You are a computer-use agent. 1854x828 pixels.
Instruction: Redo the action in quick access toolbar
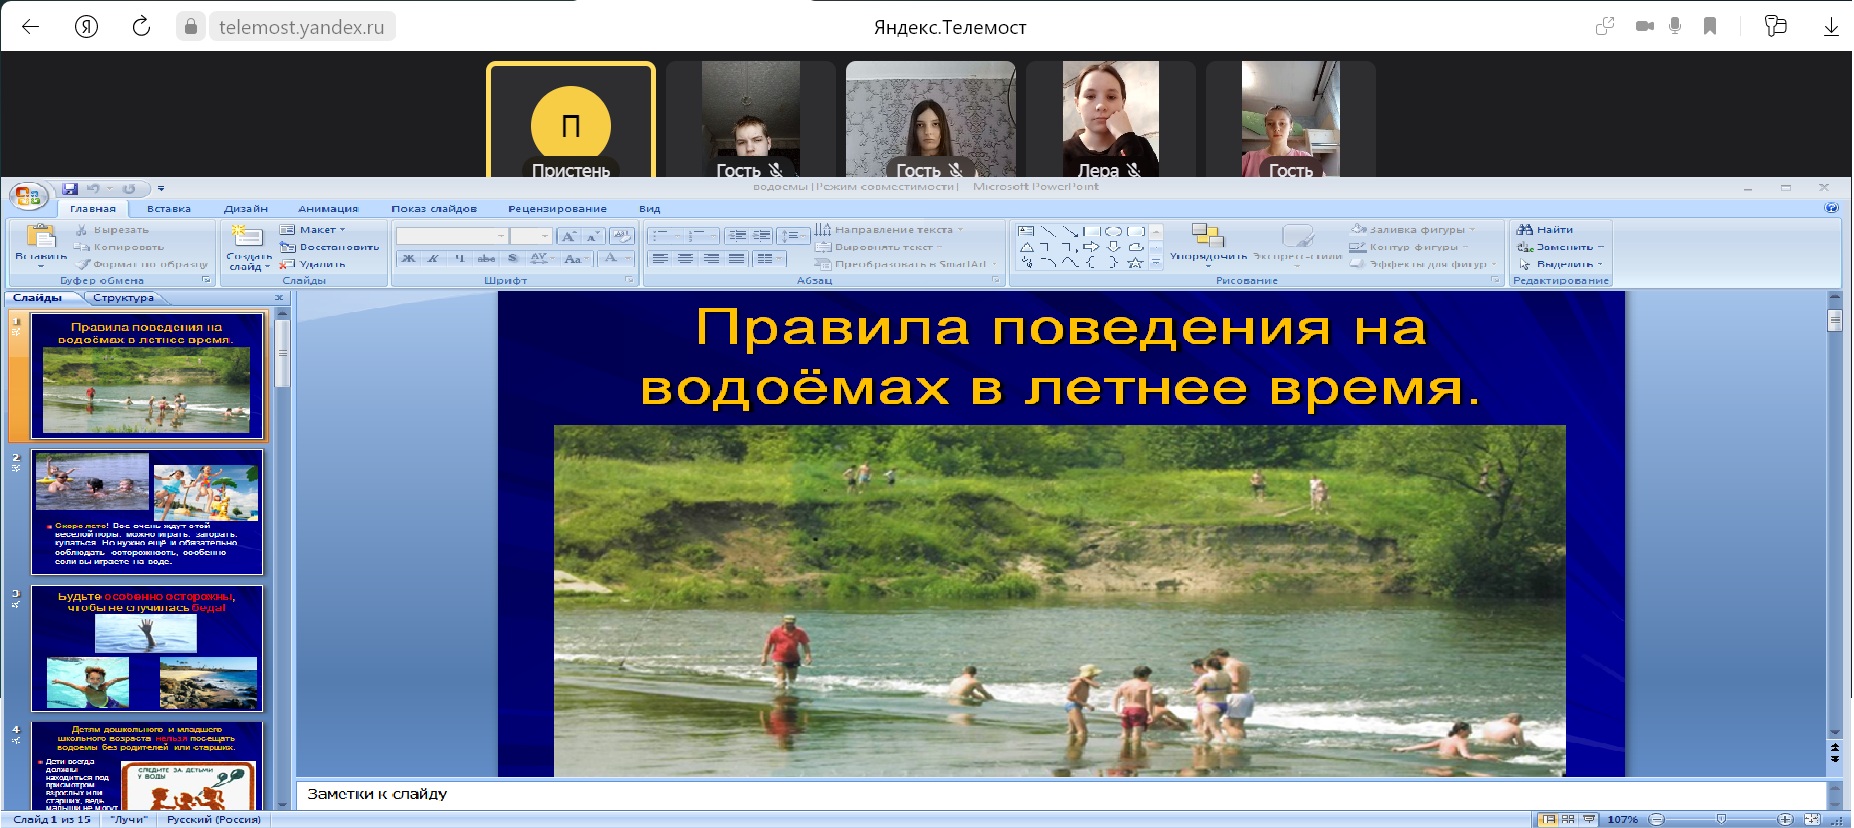(129, 188)
